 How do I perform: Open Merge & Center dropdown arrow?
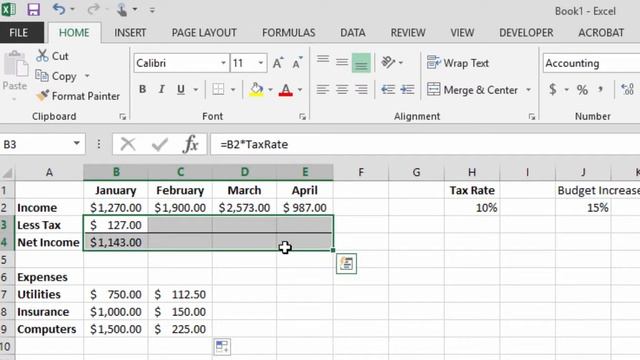click(x=529, y=90)
